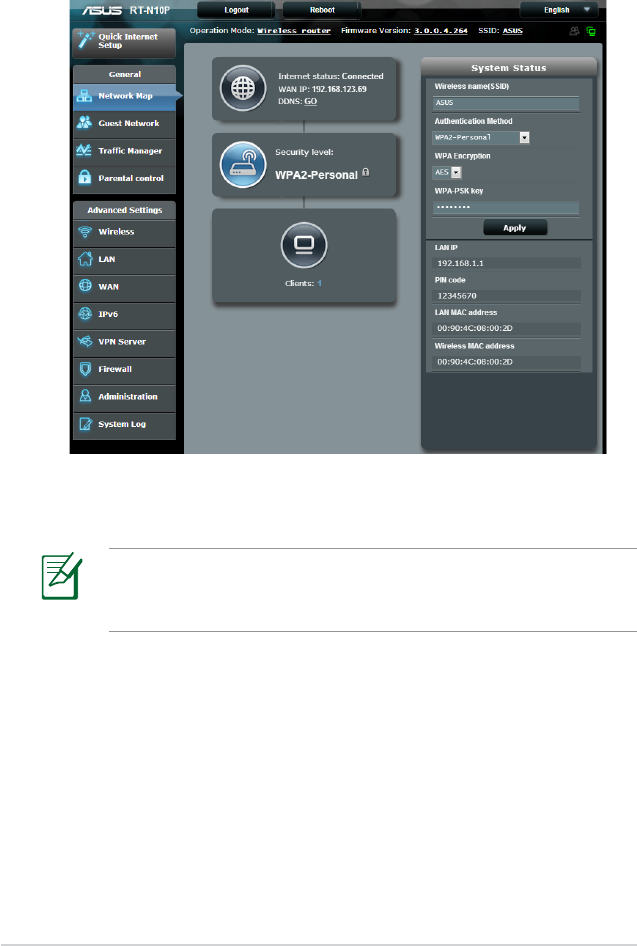637x946 pixels.
Task: Open Quick Internet Setup wizard icon
Action: click(x=84, y=41)
